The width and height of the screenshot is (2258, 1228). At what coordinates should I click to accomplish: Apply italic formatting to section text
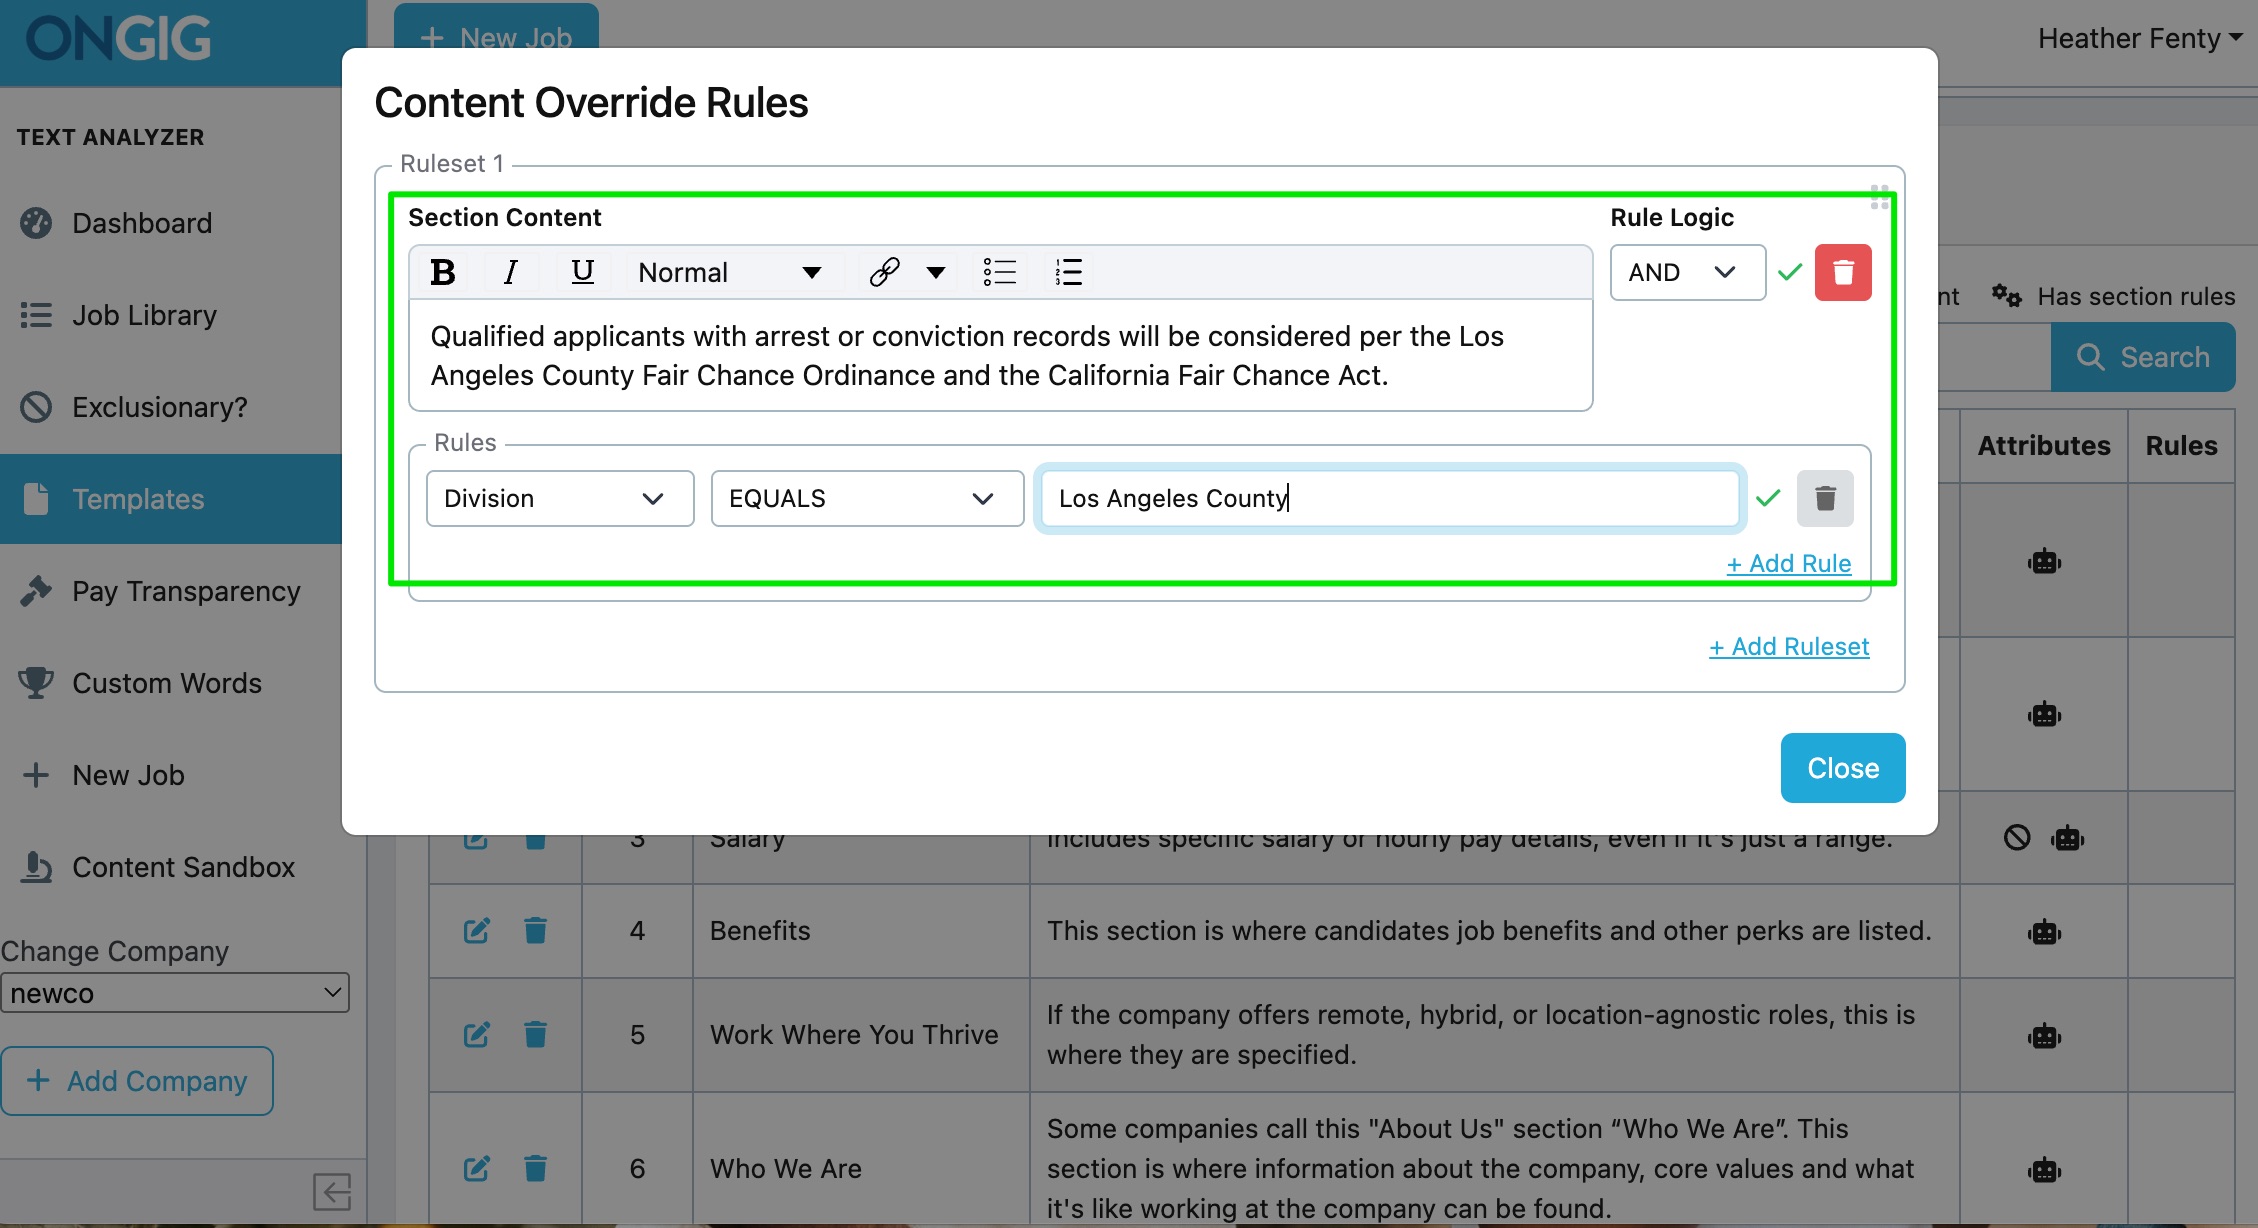click(511, 271)
